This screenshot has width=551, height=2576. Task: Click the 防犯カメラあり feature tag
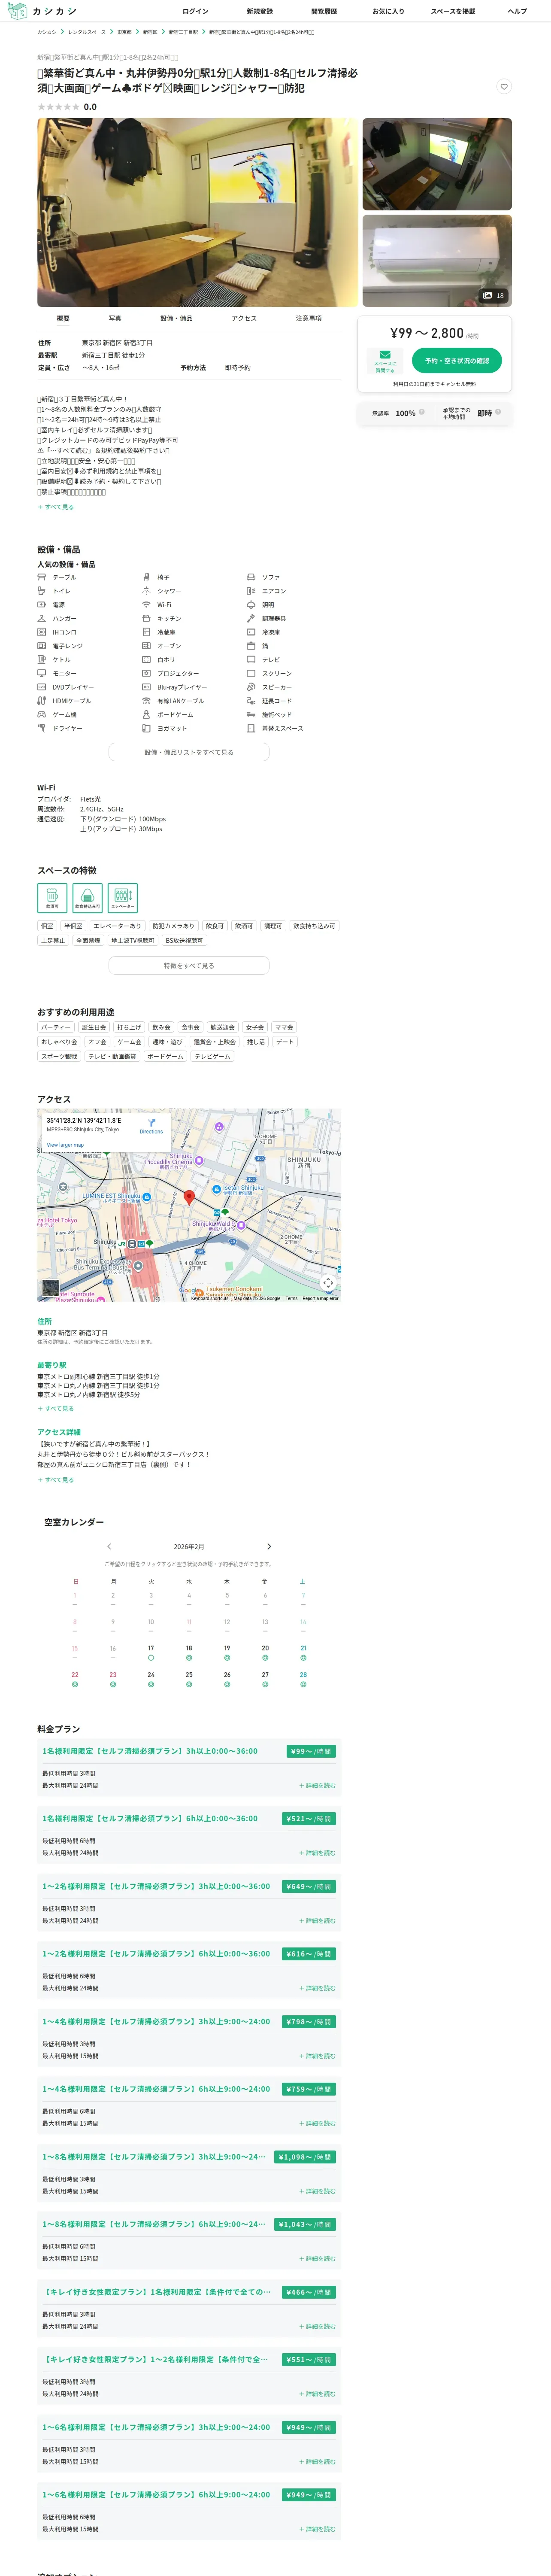coord(173,926)
